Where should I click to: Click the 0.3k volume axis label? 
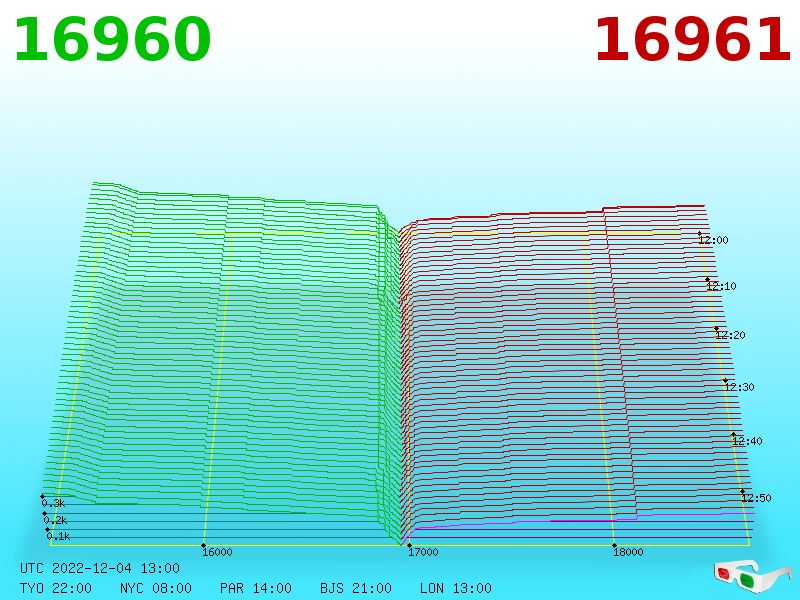click(53, 503)
